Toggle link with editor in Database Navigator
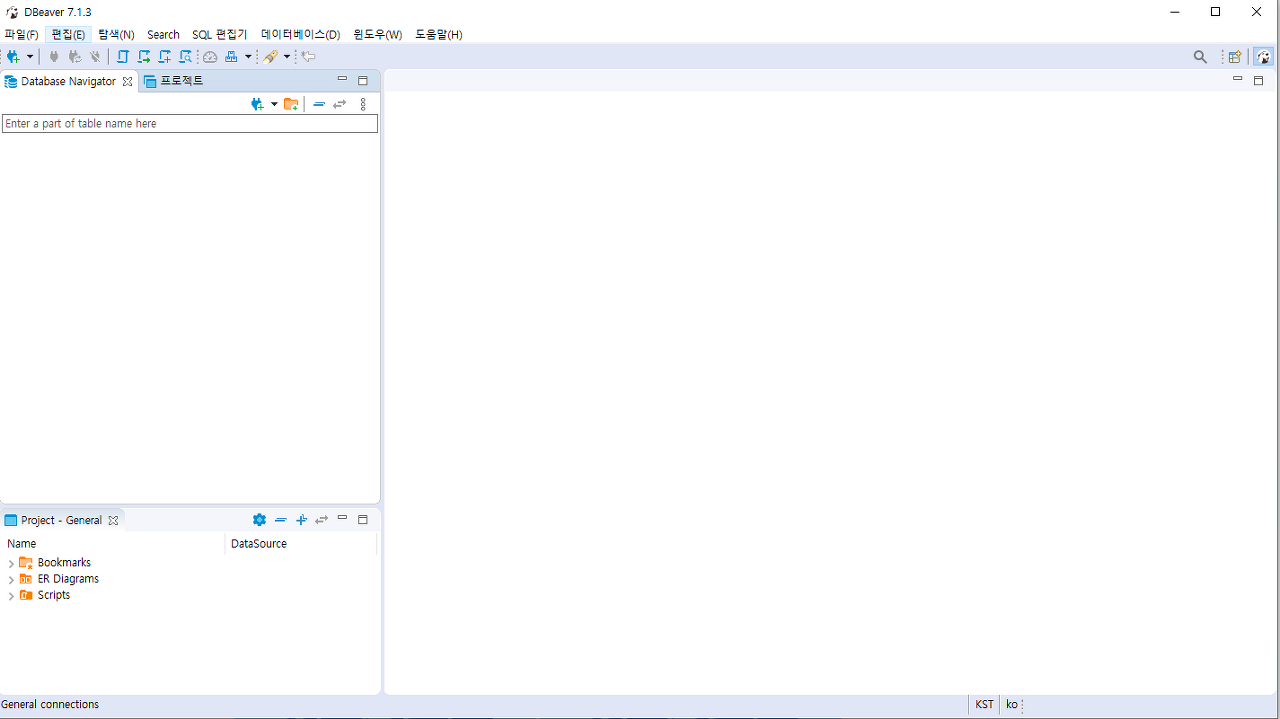The height and width of the screenshot is (719, 1280). pos(340,104)
